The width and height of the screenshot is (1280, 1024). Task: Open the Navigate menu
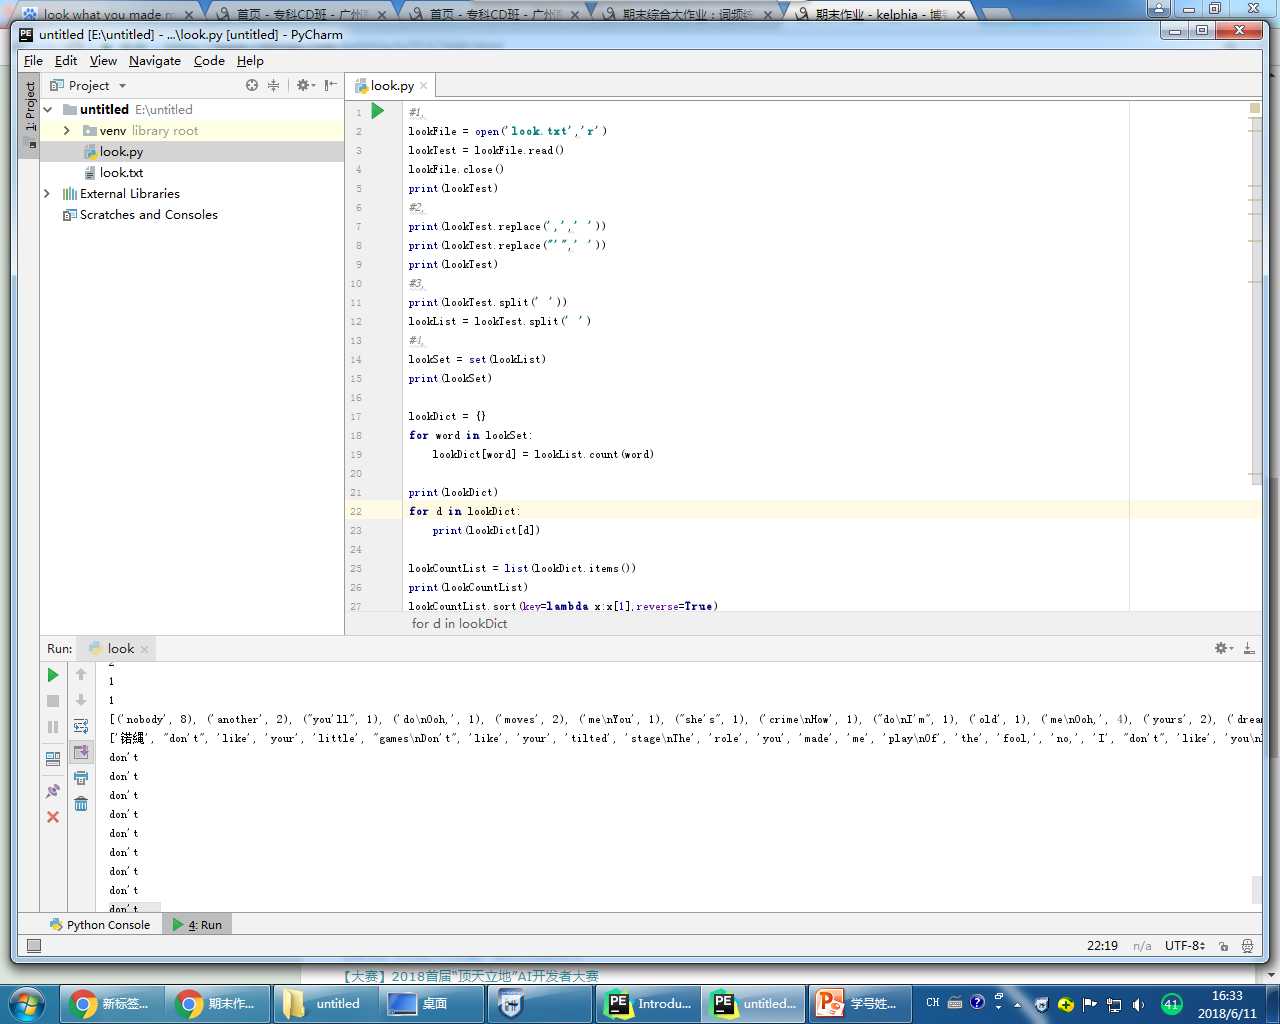coord(155,61)
